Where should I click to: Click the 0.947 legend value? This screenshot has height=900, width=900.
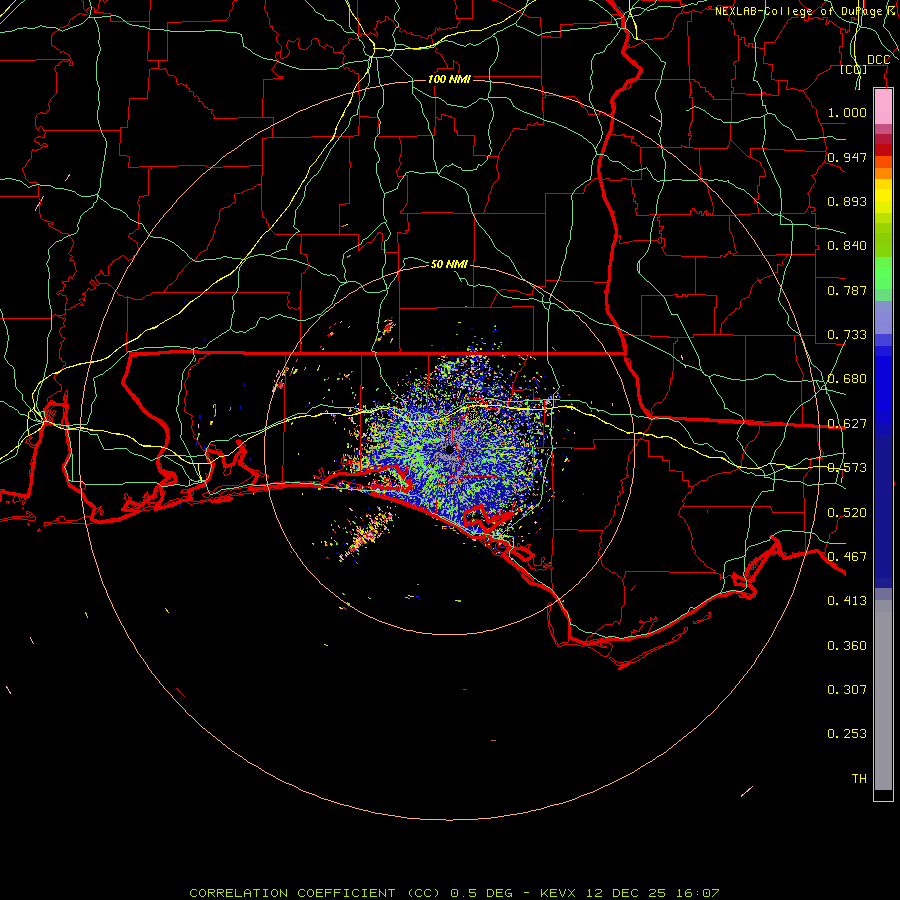[x=847, y=157]
